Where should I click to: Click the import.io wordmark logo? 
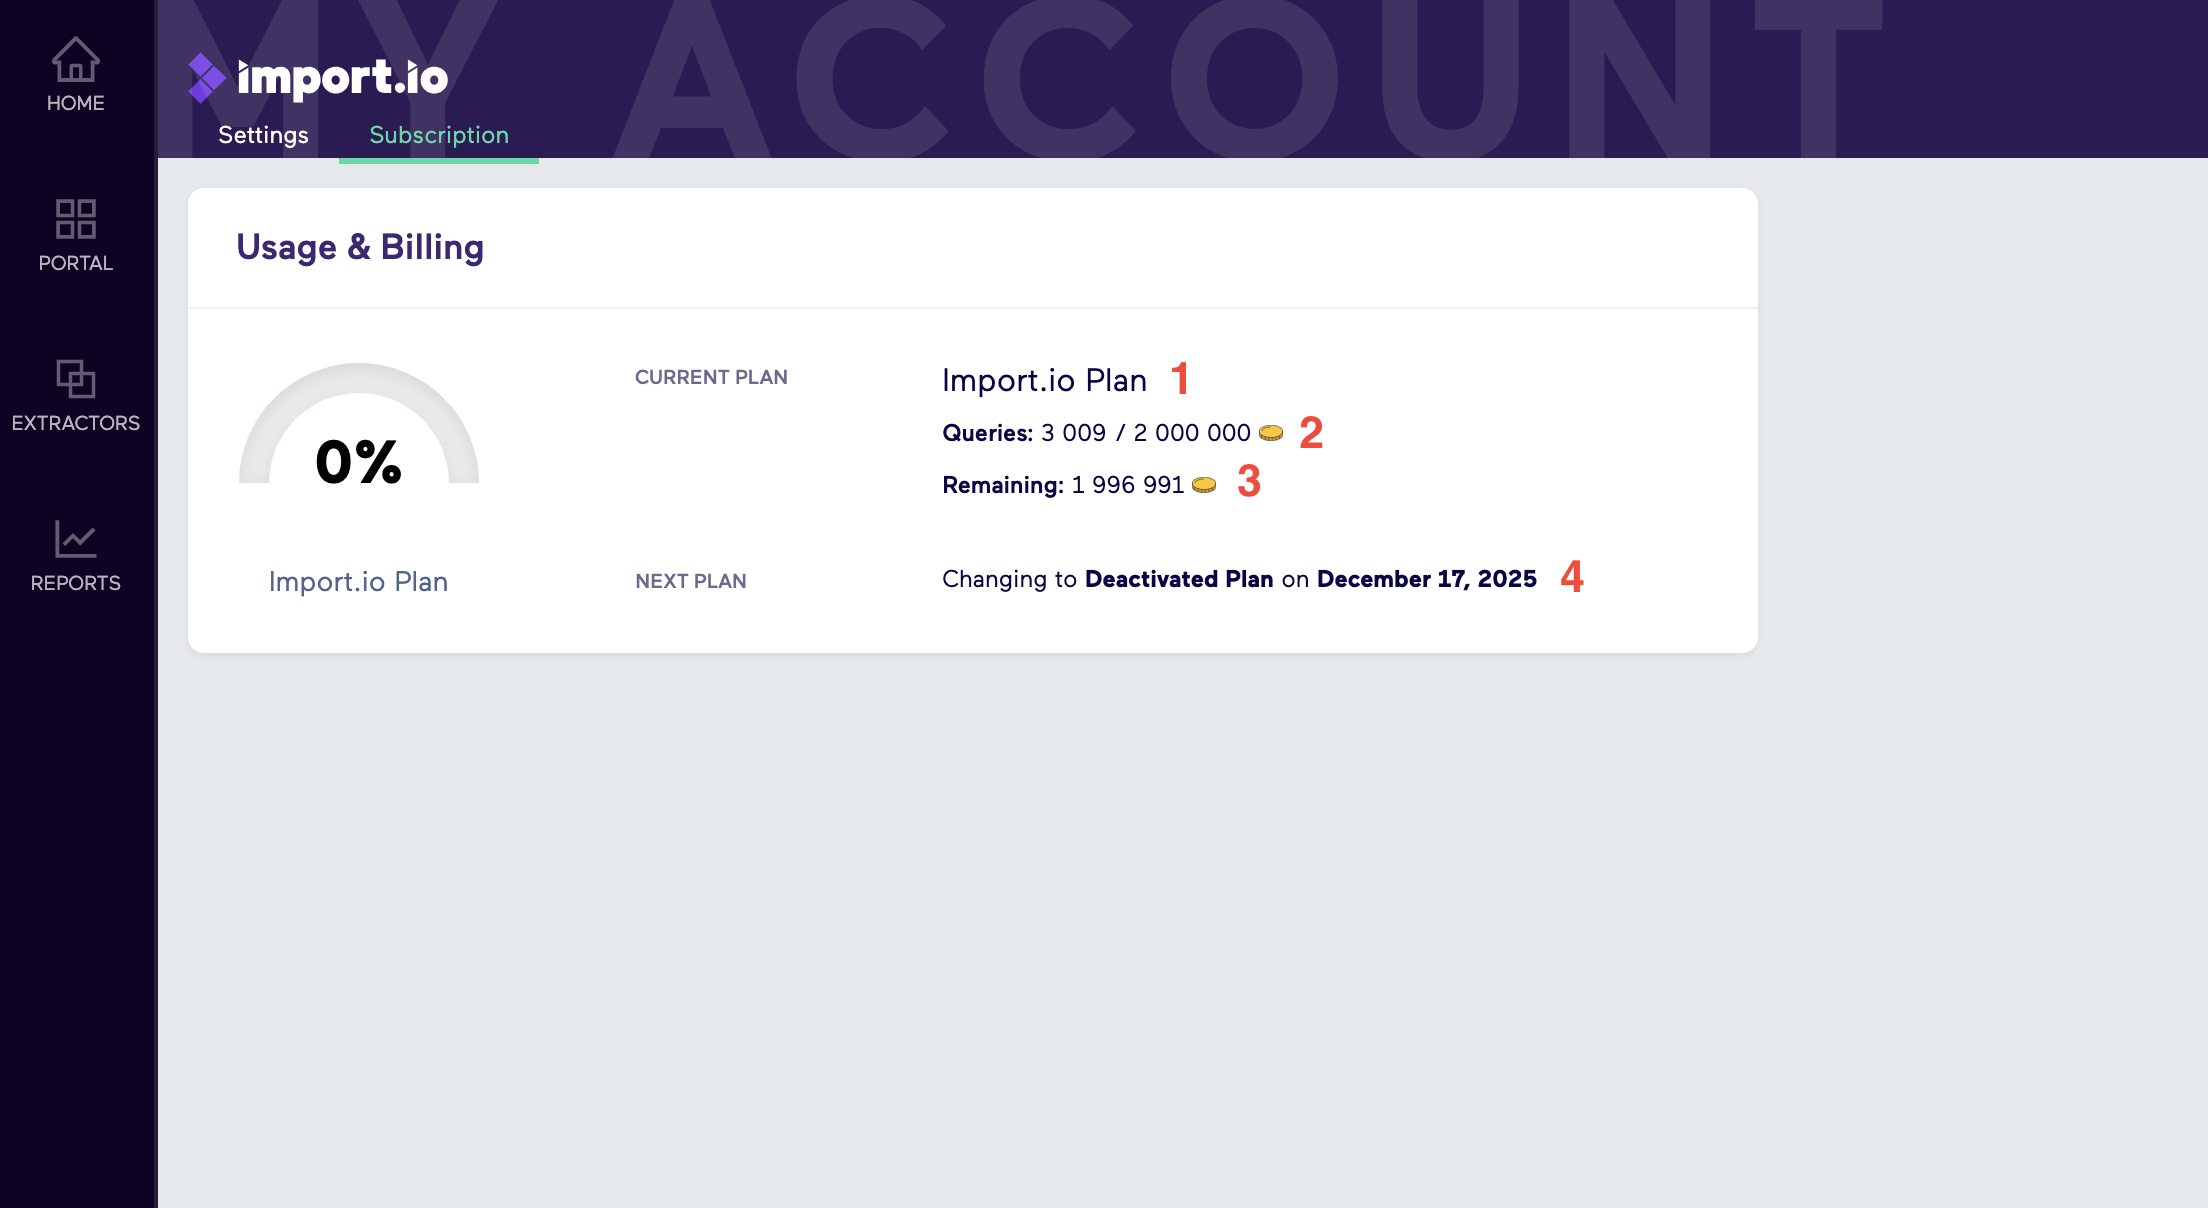tap(340, 78)
